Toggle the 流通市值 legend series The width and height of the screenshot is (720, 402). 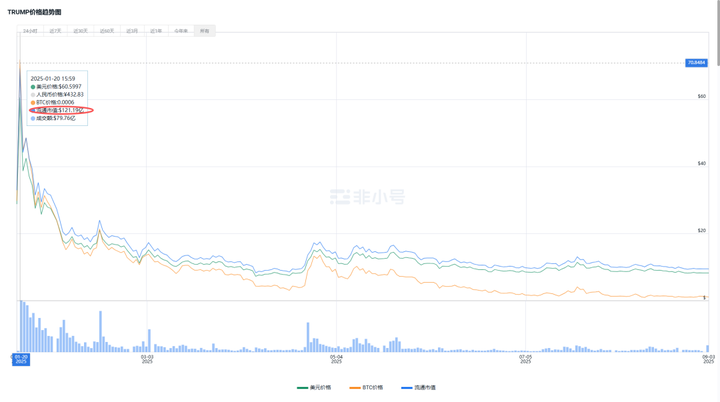click(x=418, y=387)
